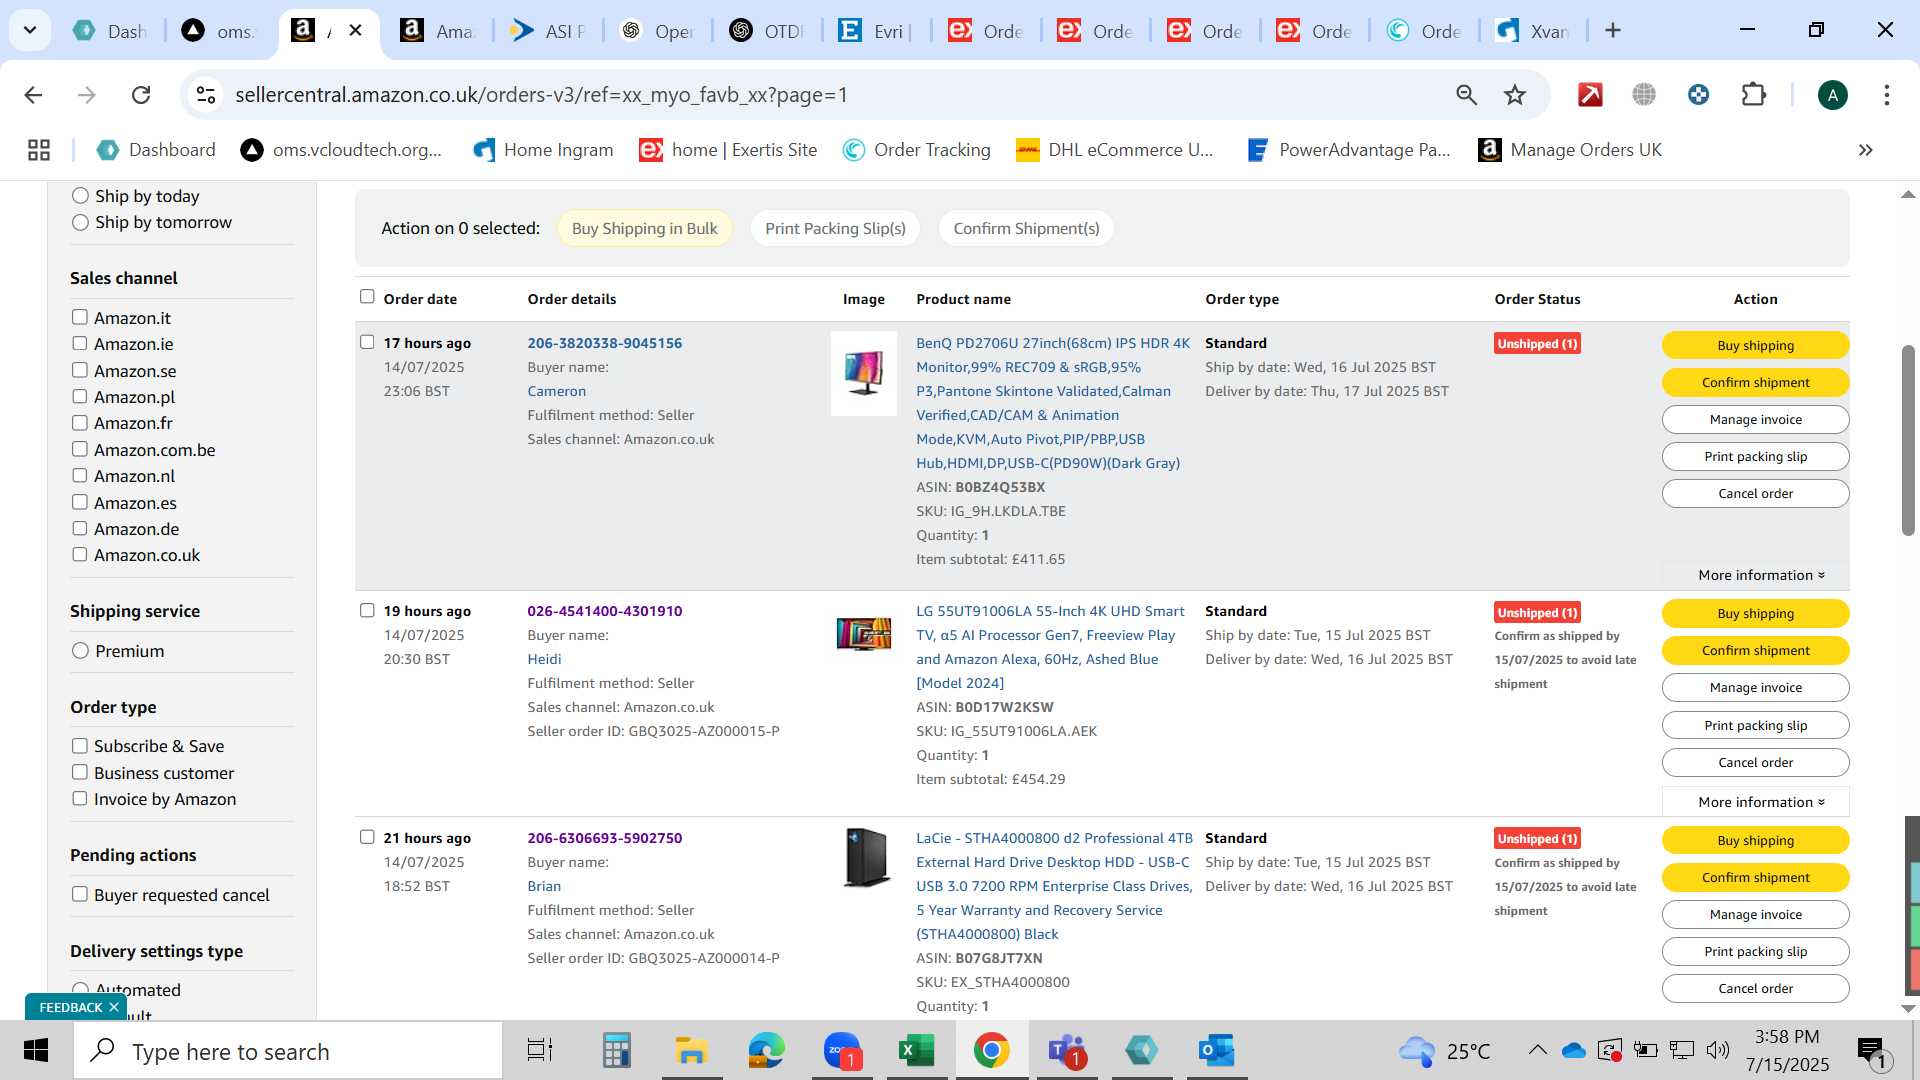Select Premium shipping service
Image resolution: width=1920 pixels, height=1080 pixels.
(x=81, y=651)
